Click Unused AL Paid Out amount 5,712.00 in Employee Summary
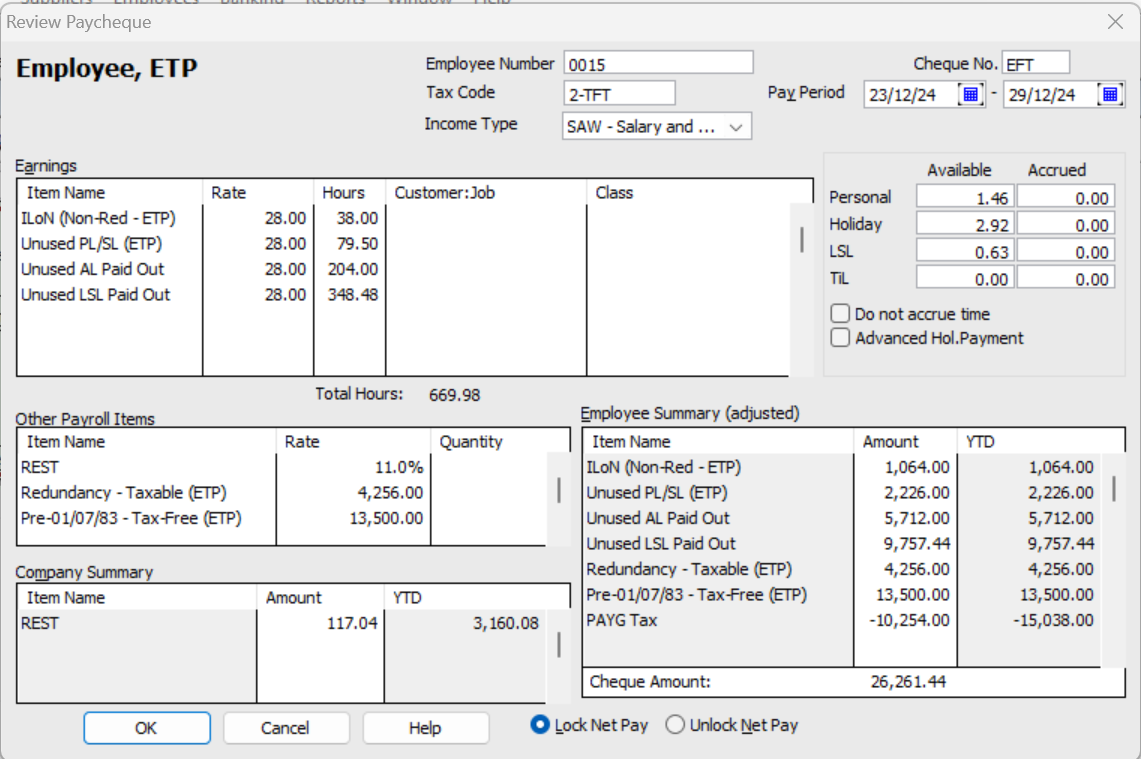Image resolution: width=1141 pixels, height=759 pixels. click(x=917, y=518)
